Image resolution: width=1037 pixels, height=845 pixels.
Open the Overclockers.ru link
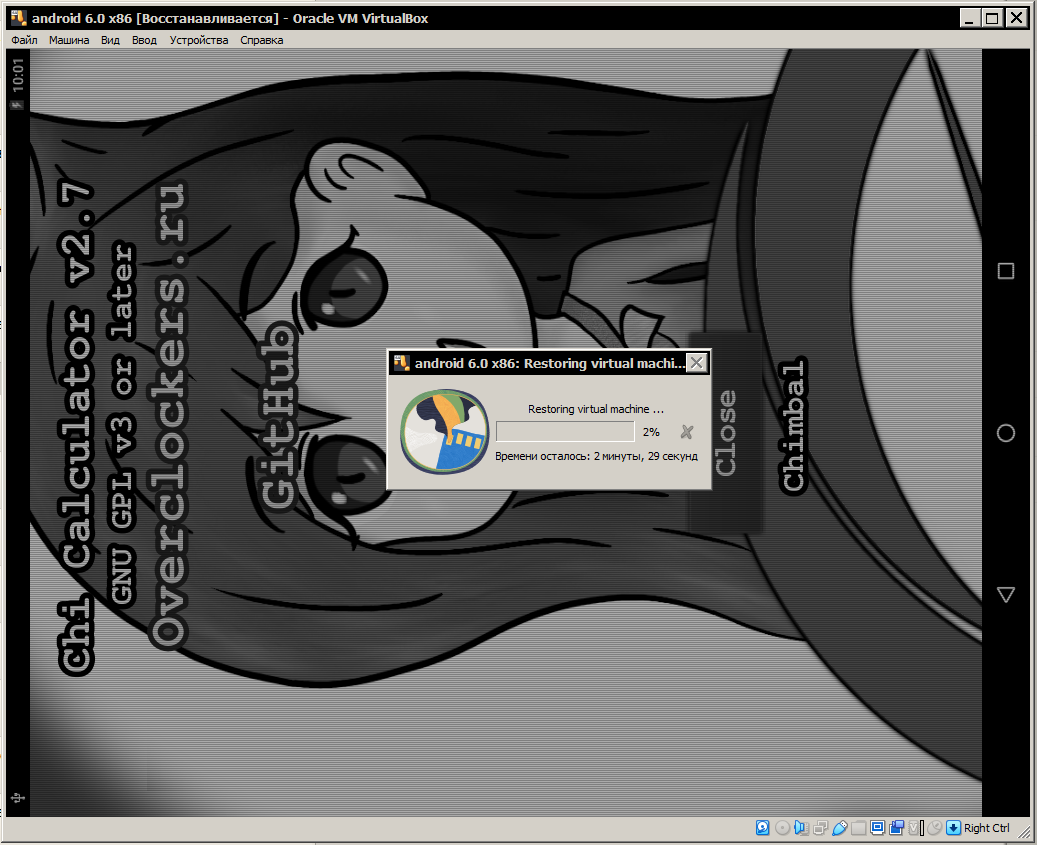coord(169,416)
